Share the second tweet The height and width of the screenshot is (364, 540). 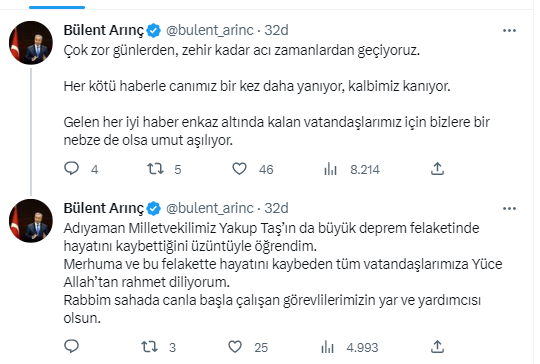(437, 347)
